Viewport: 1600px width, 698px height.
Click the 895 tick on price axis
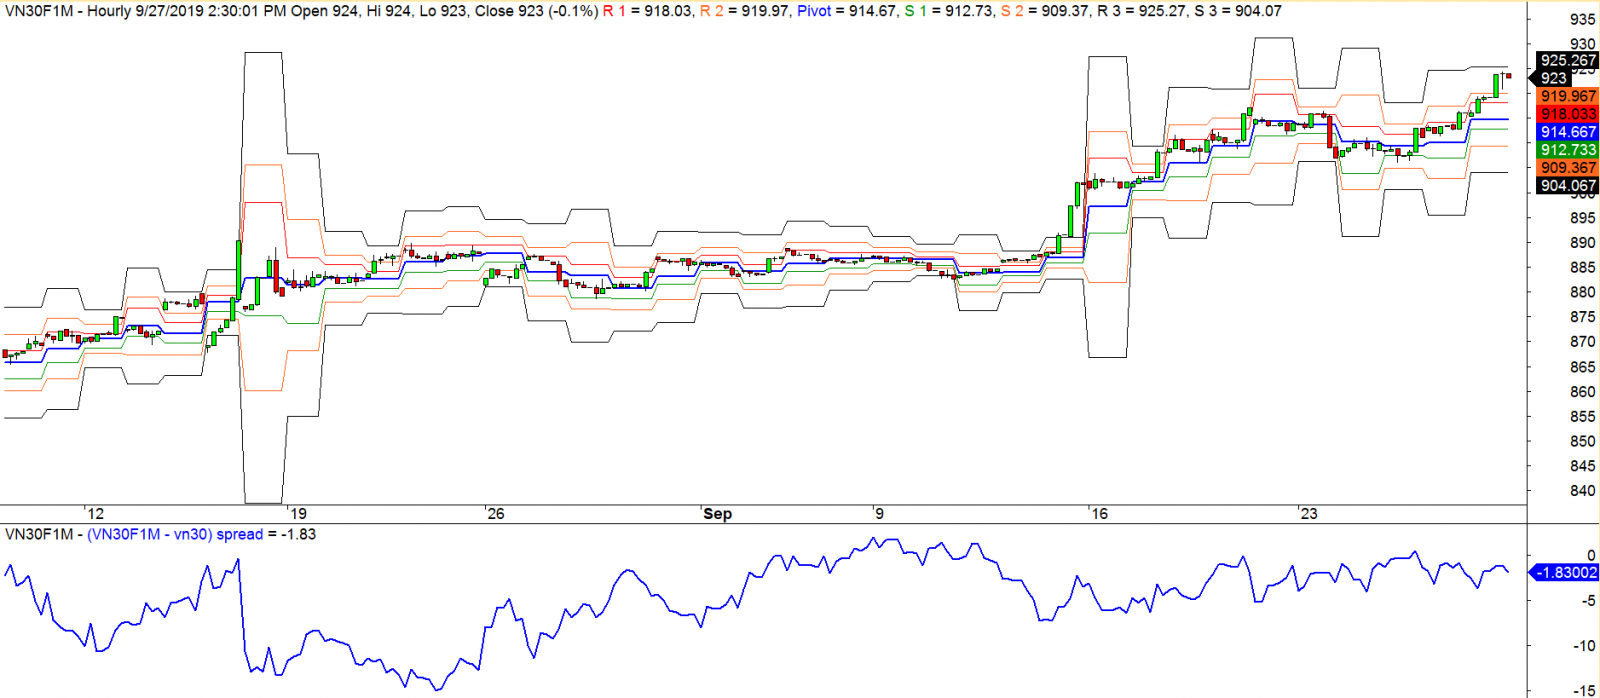pos(1583,218)
